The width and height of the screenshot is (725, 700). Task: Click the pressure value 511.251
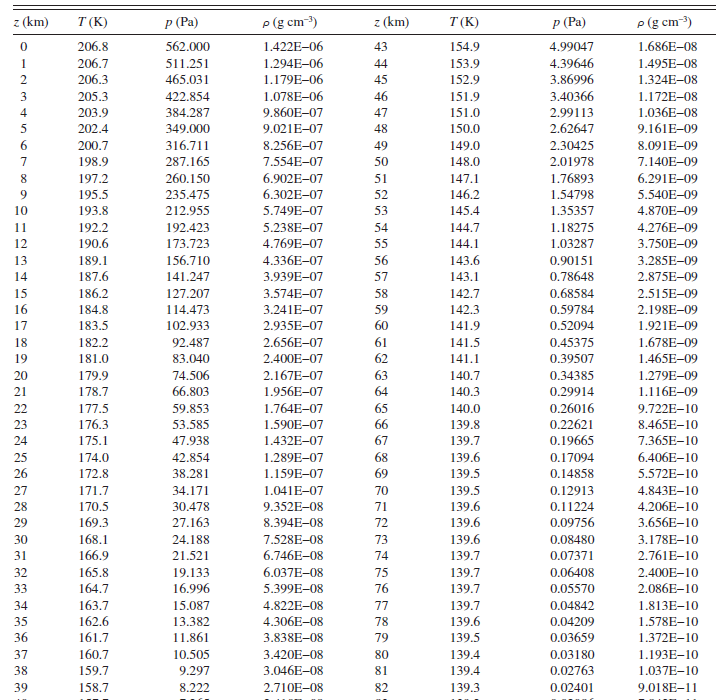[x=188, y=63]
